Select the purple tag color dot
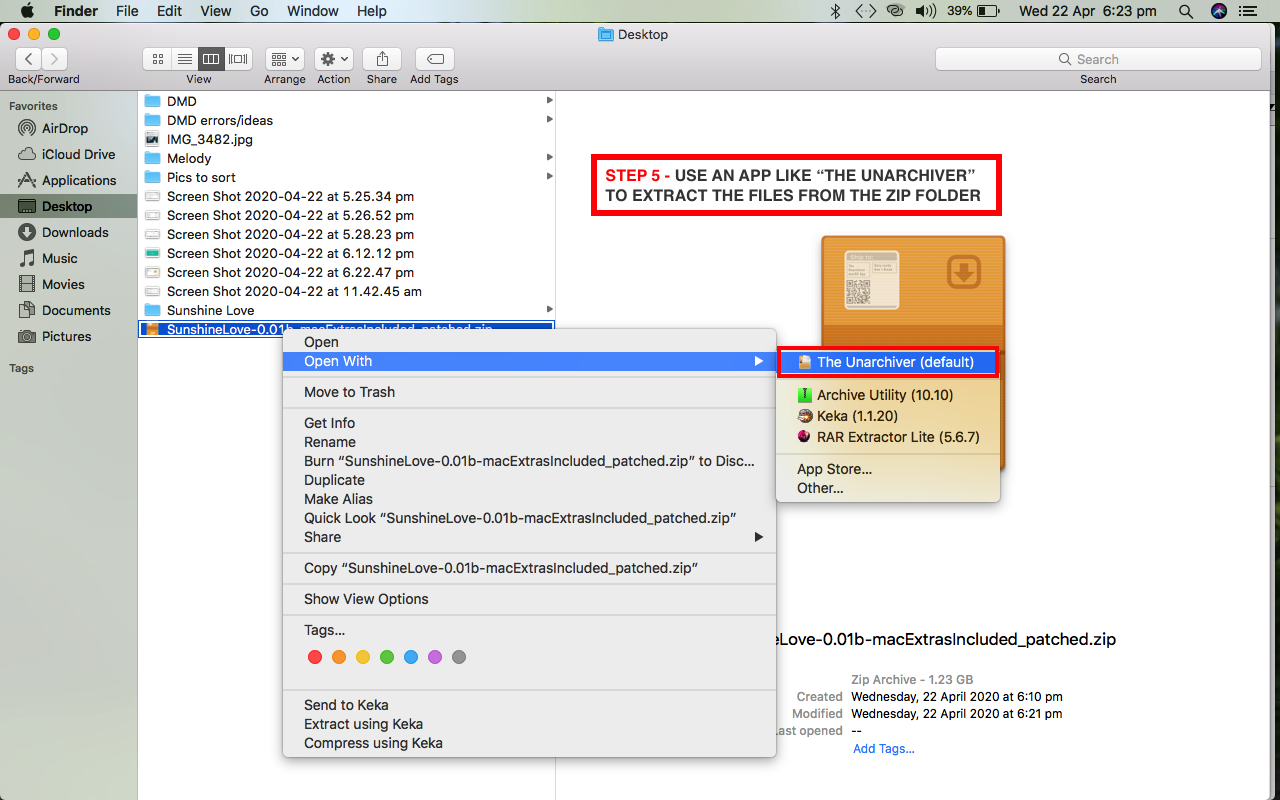Viewport: 1280px width, 800px height. point(435,657)
